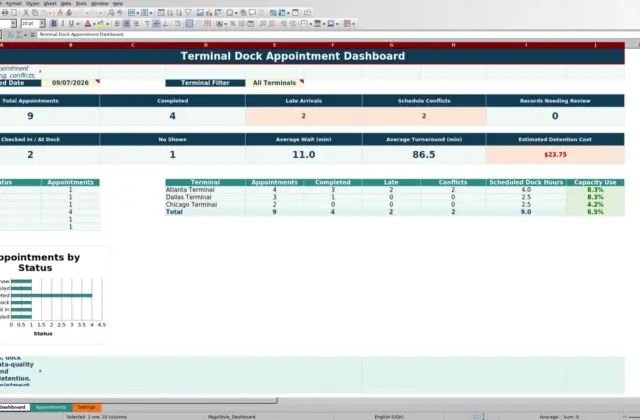The image size is (640, 420).
Task: Toggle Bold formatting
Action: click(x=54, y=24)
